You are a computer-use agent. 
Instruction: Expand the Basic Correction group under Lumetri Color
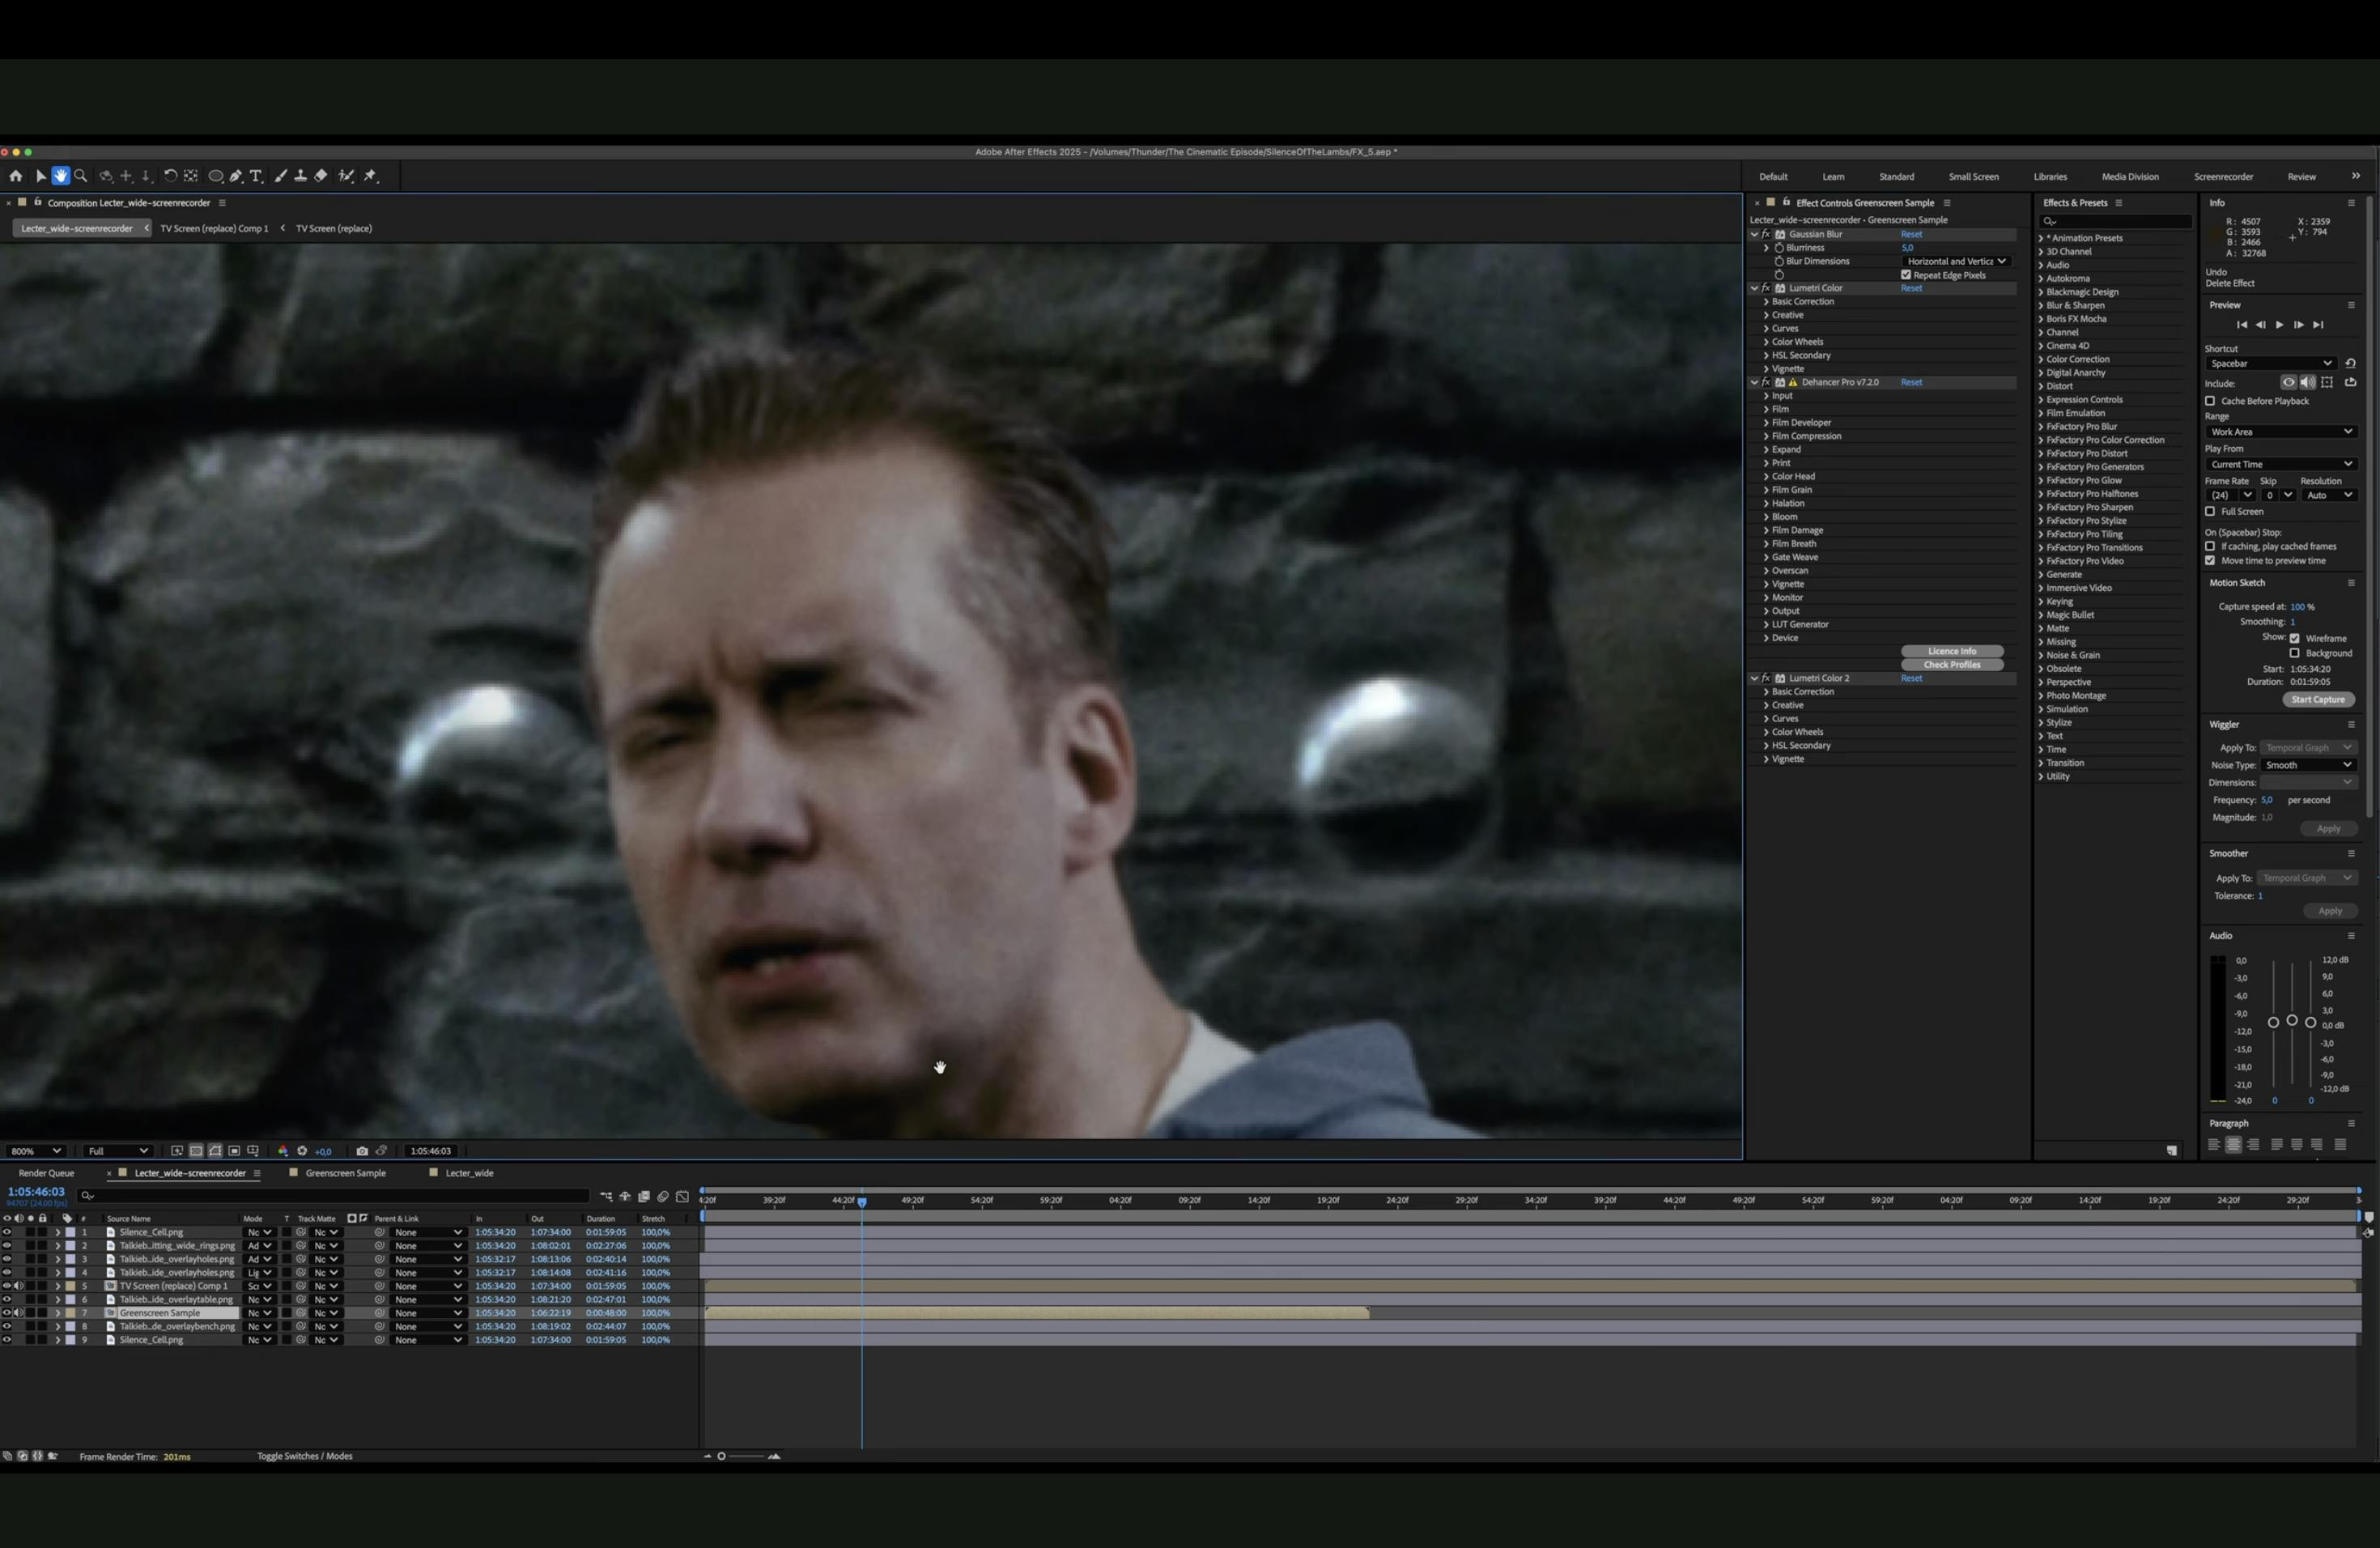tap(1766, 302)
